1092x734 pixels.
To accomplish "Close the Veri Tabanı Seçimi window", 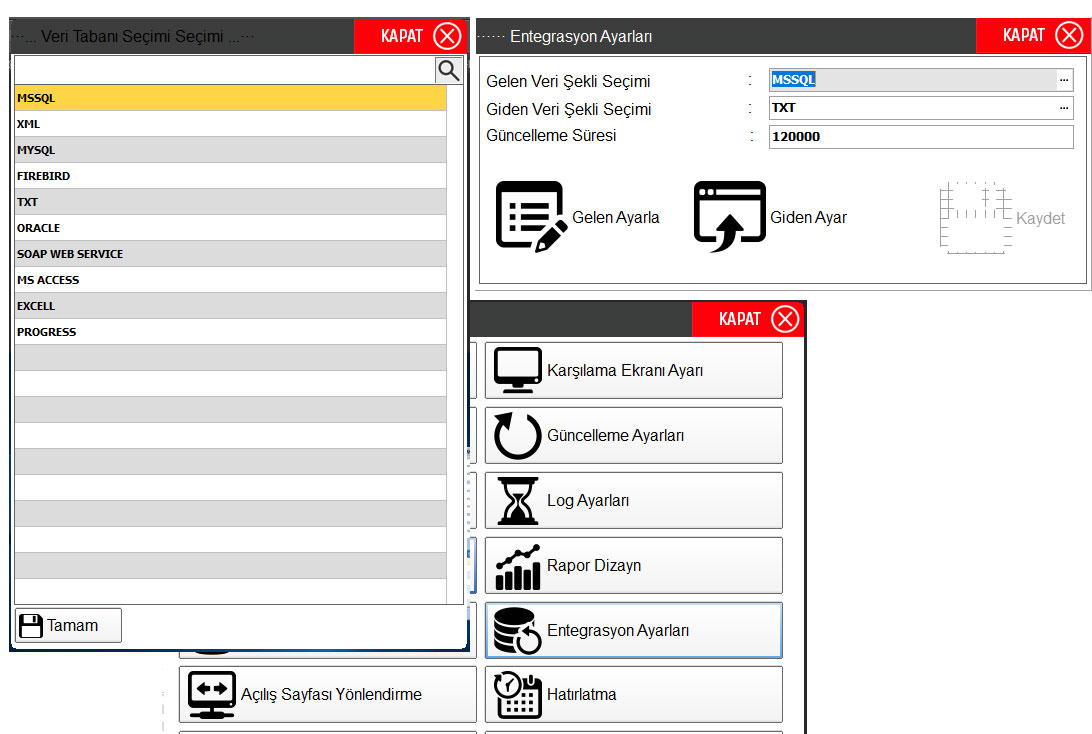I will (410, 36).
